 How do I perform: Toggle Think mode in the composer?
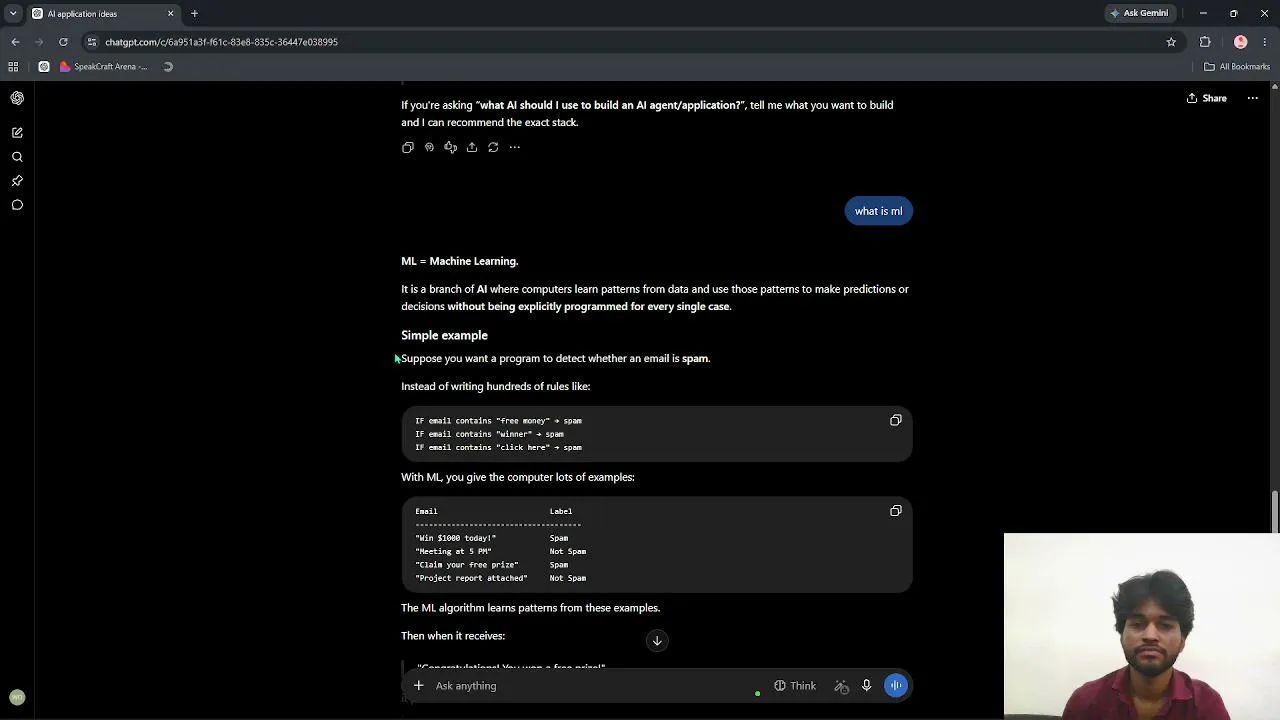795,686
